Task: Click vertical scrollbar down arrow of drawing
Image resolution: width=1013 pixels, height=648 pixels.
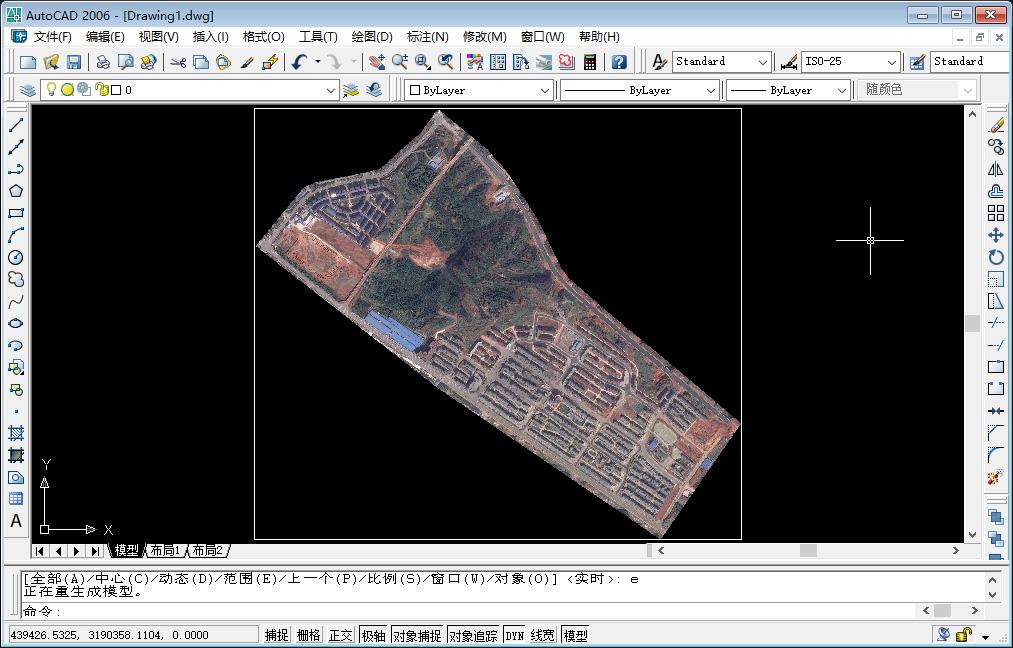Action: click(972, 535)
